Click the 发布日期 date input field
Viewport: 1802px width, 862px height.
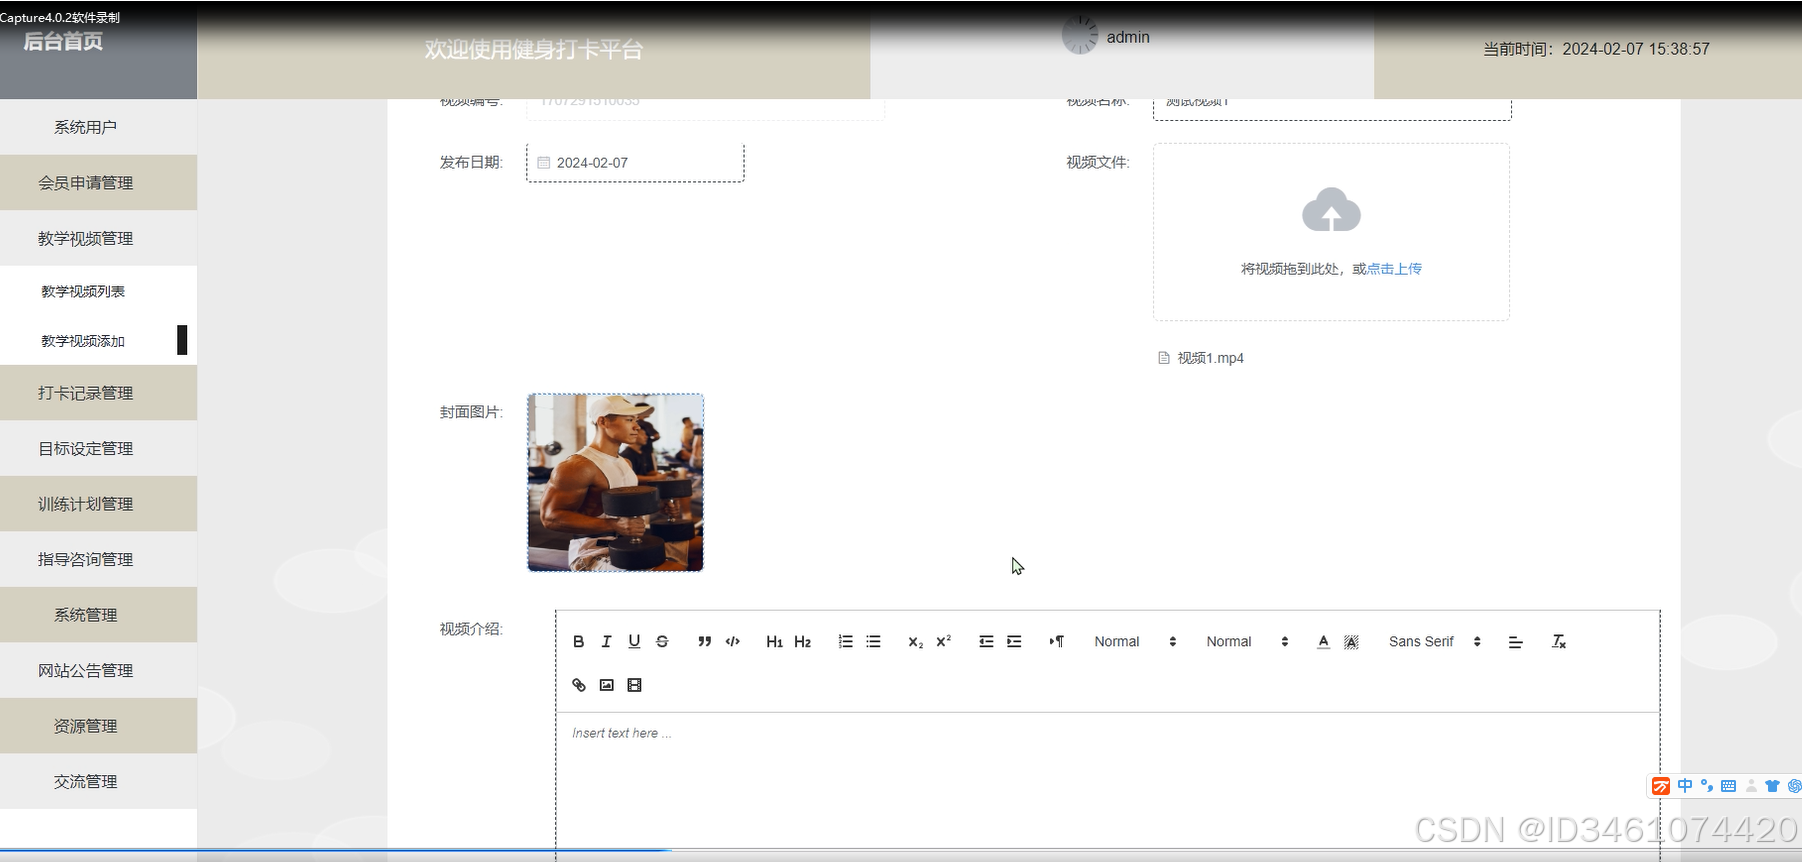pyautogui.click(x=635, y=163)
